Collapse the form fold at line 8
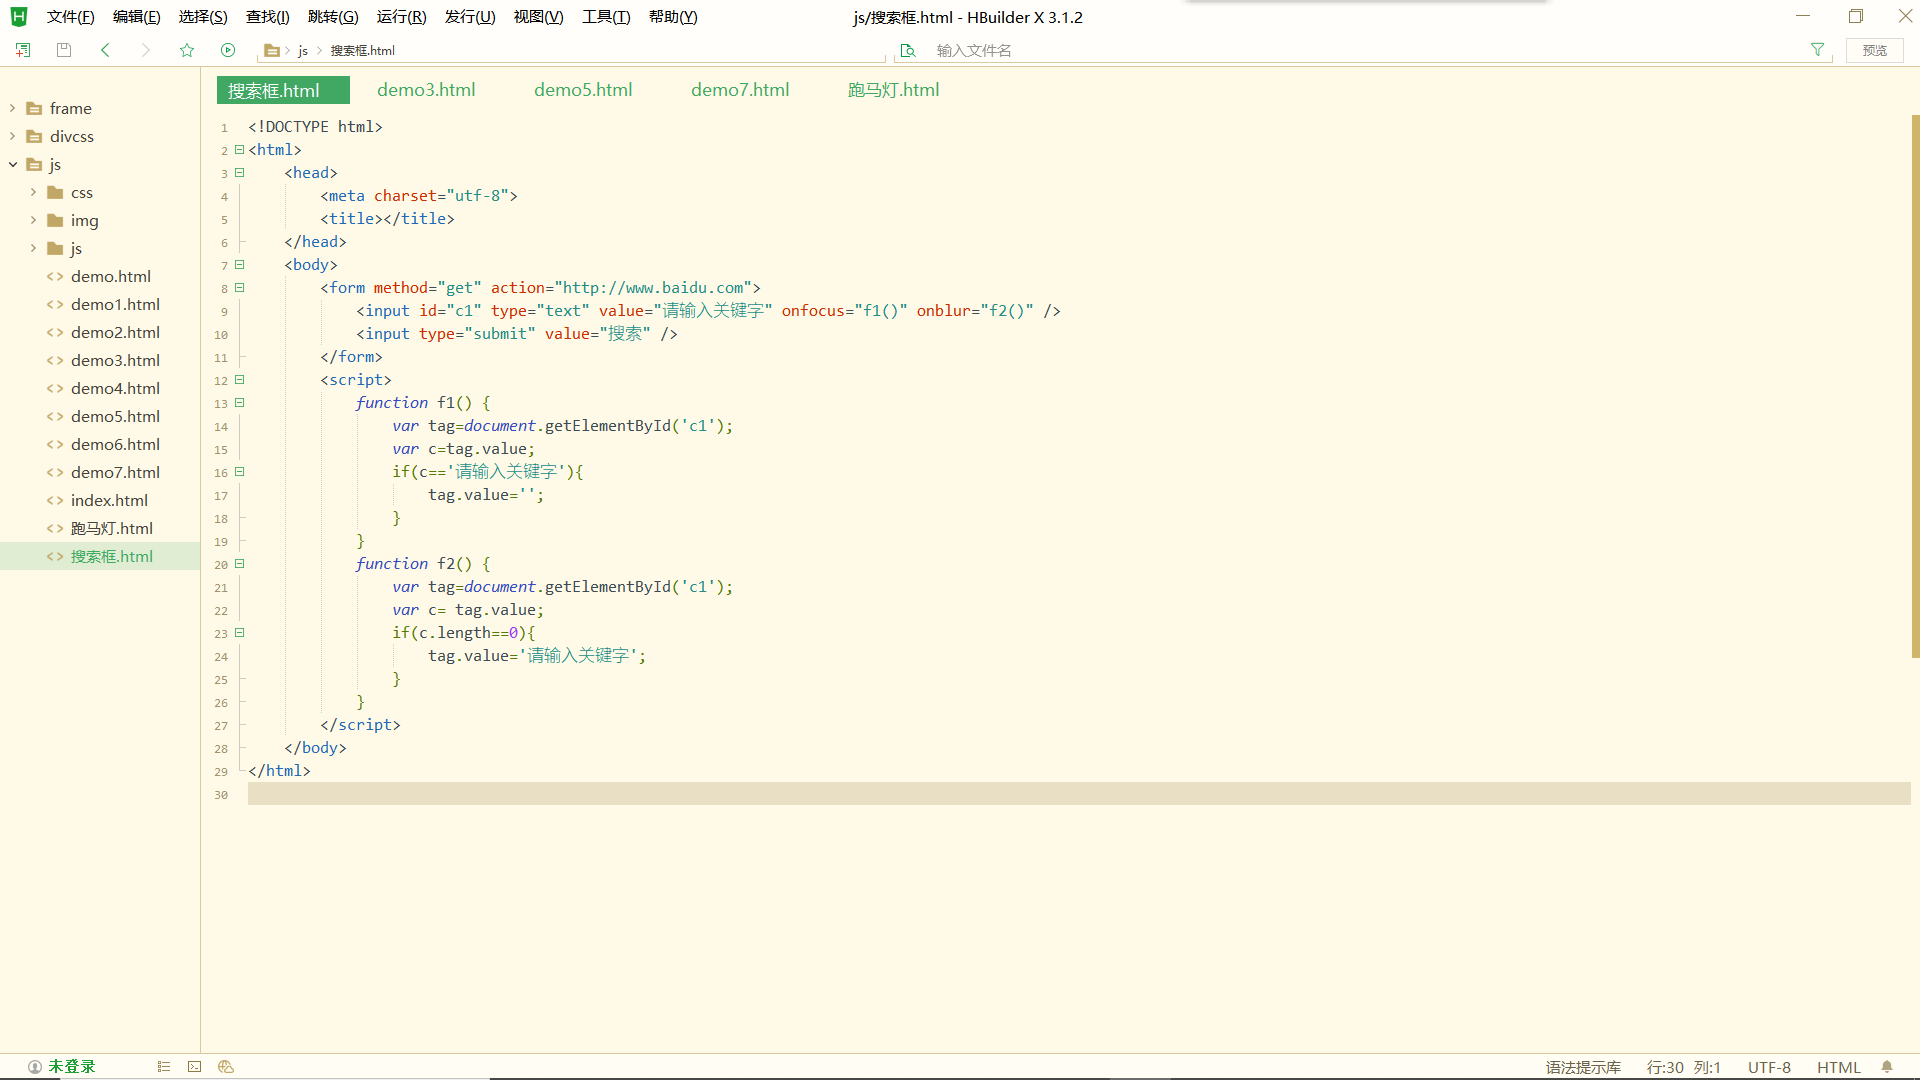1920x1080 pixels. point(240,288)
